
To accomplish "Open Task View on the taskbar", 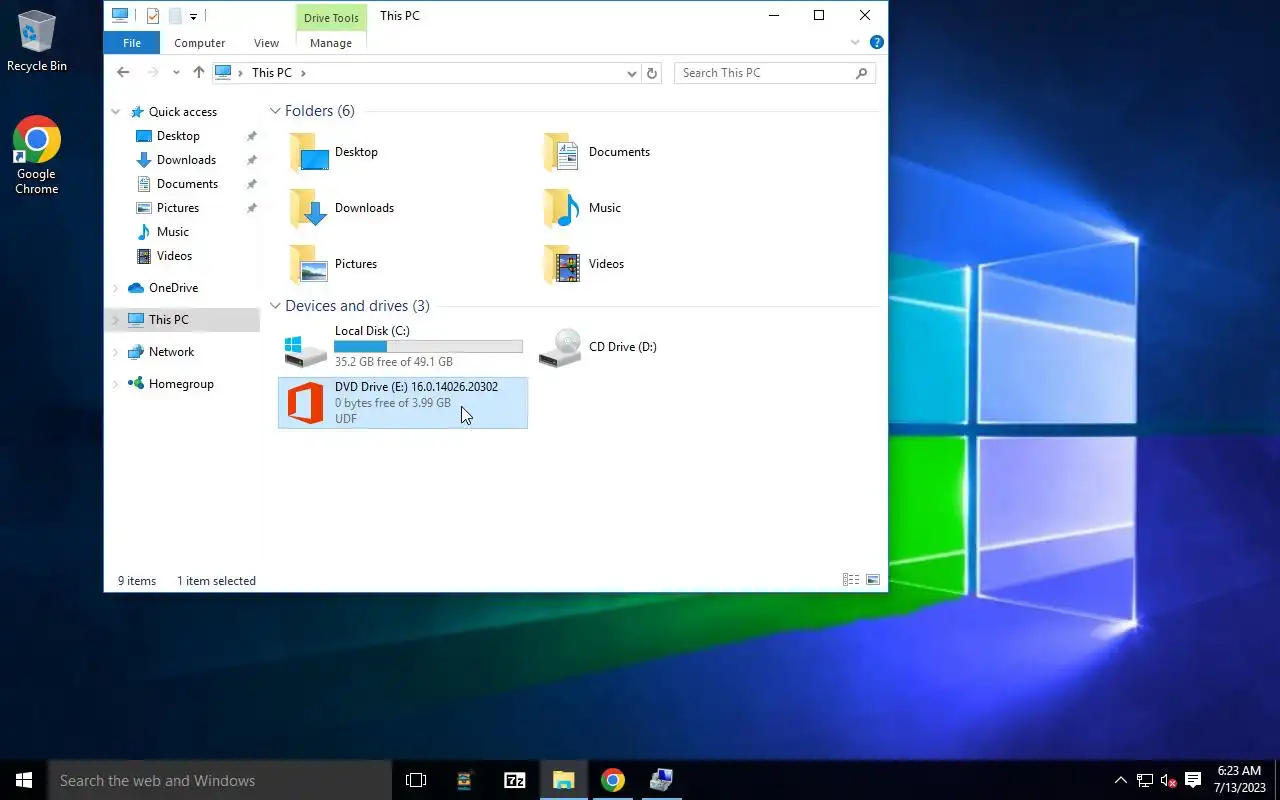I will 416,780.
